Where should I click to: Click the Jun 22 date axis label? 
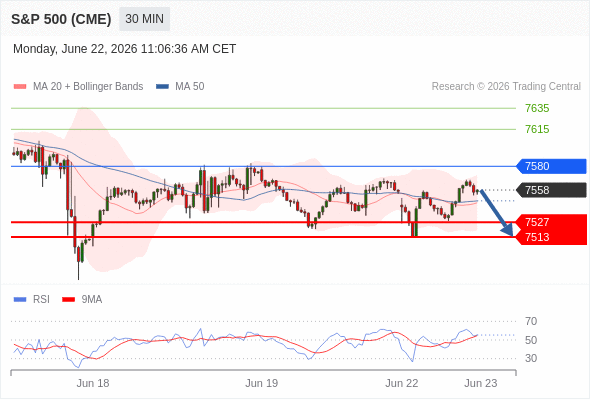point(401,383)
